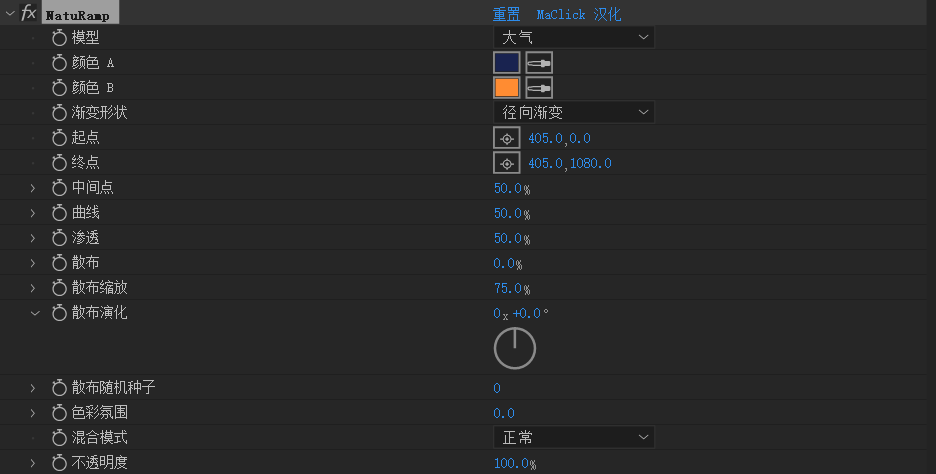Image resolution: width=936 pixels, height=474 pixels.
Task: Click the stopwatch icon beside 模型
Action: 59,38
